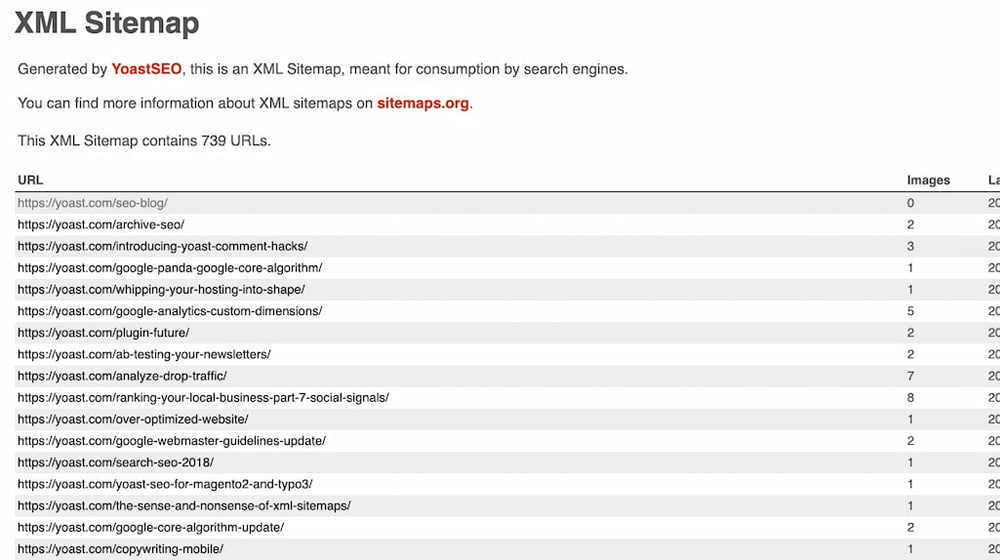
Task: Open the google-webmaster-guidelines-update URL
Action: (x=172, y=441)
